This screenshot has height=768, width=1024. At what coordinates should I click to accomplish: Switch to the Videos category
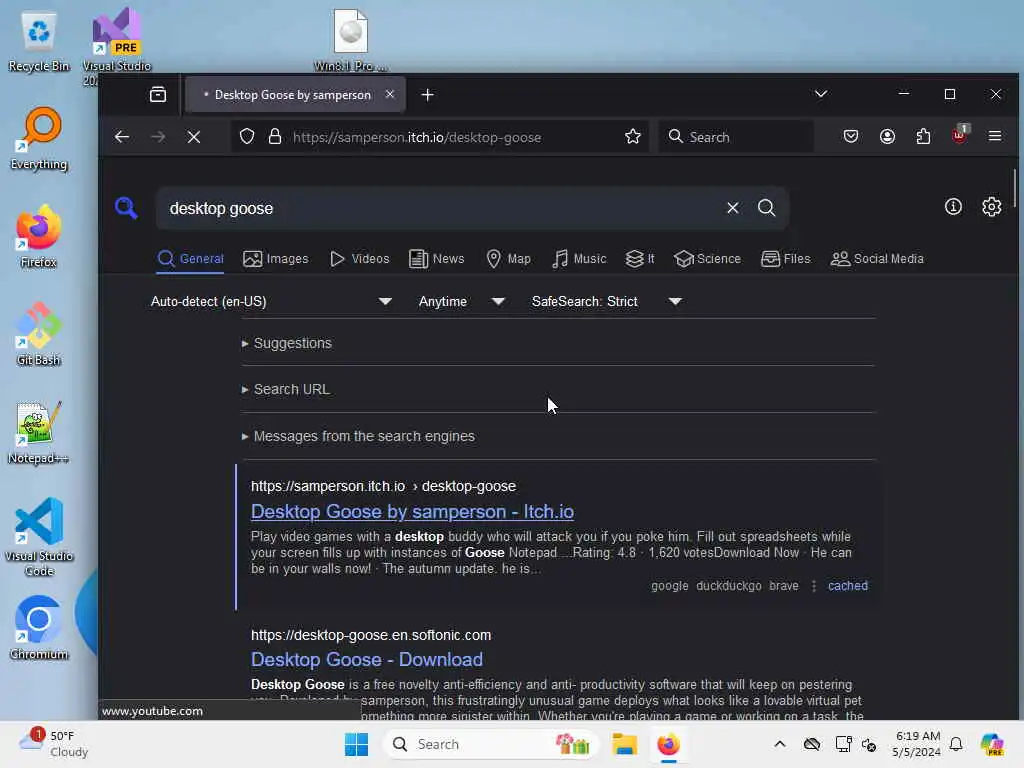[x=359, y=259]
